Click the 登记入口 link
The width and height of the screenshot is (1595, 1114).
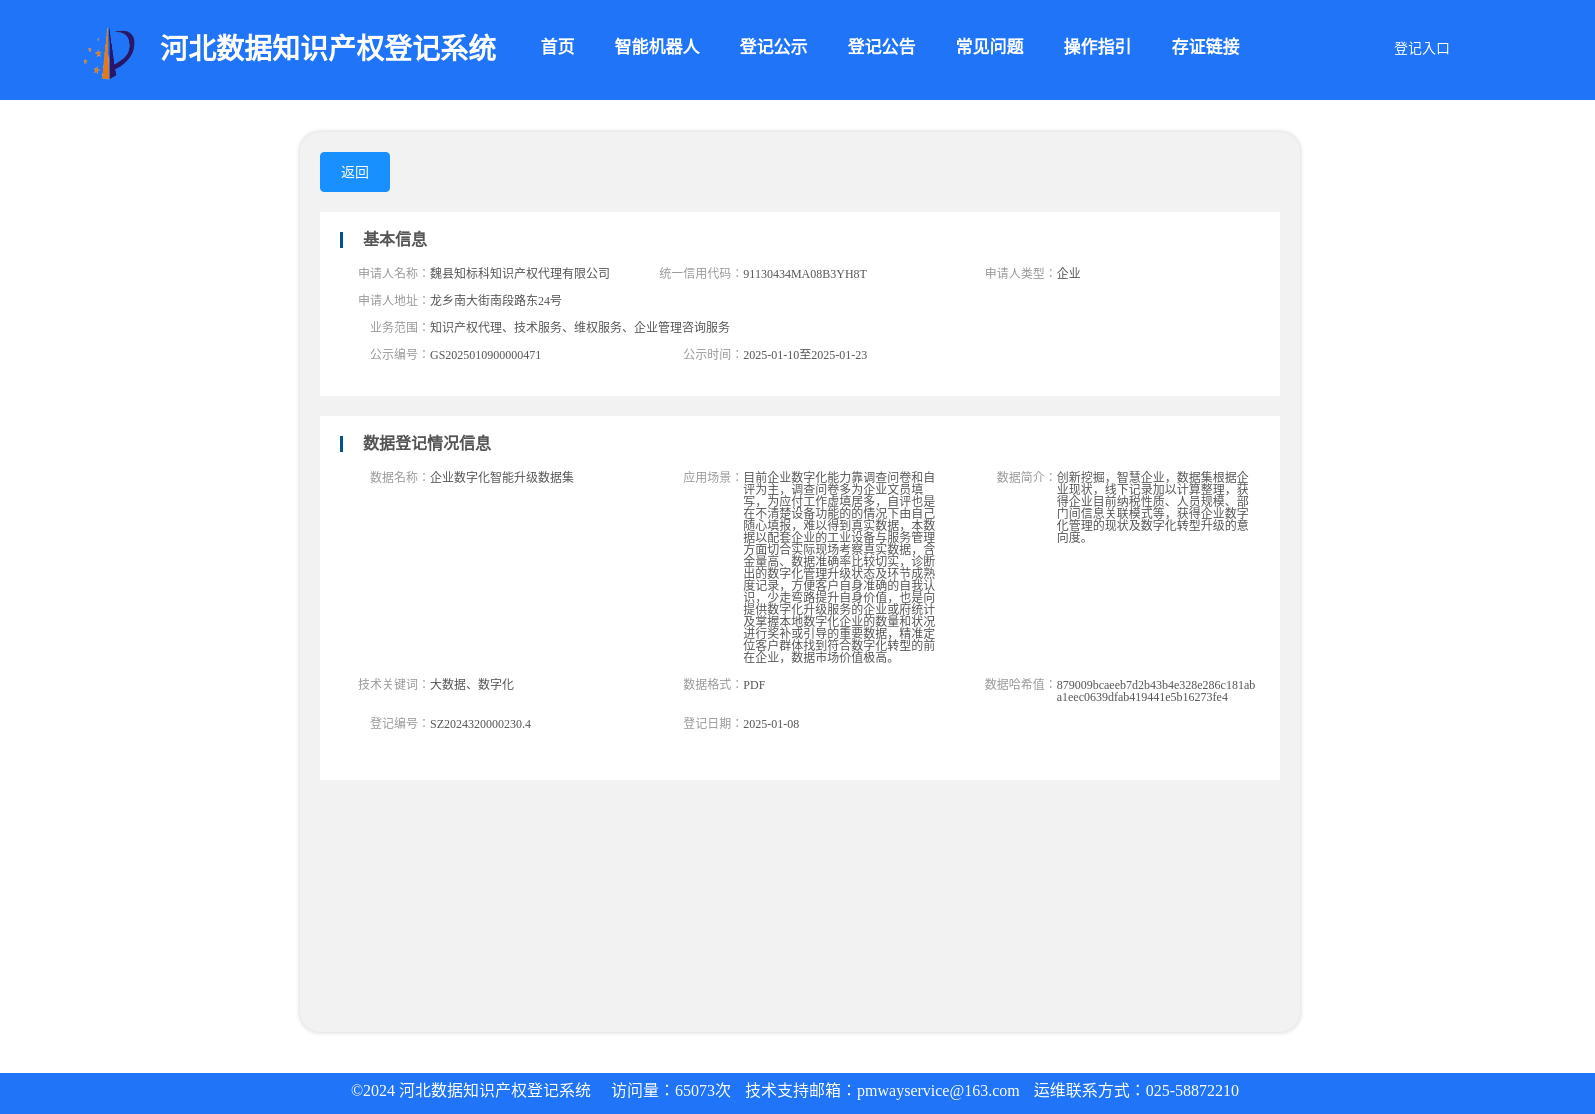1421,48
